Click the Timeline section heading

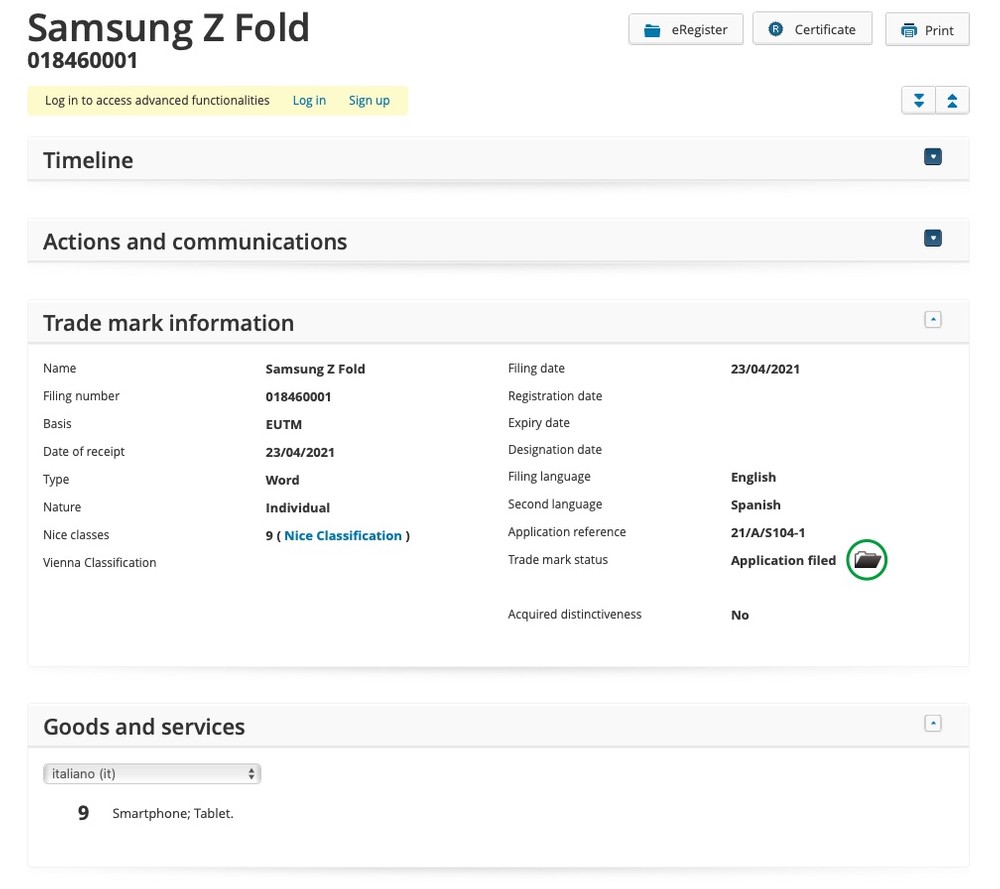pos(88,160)
